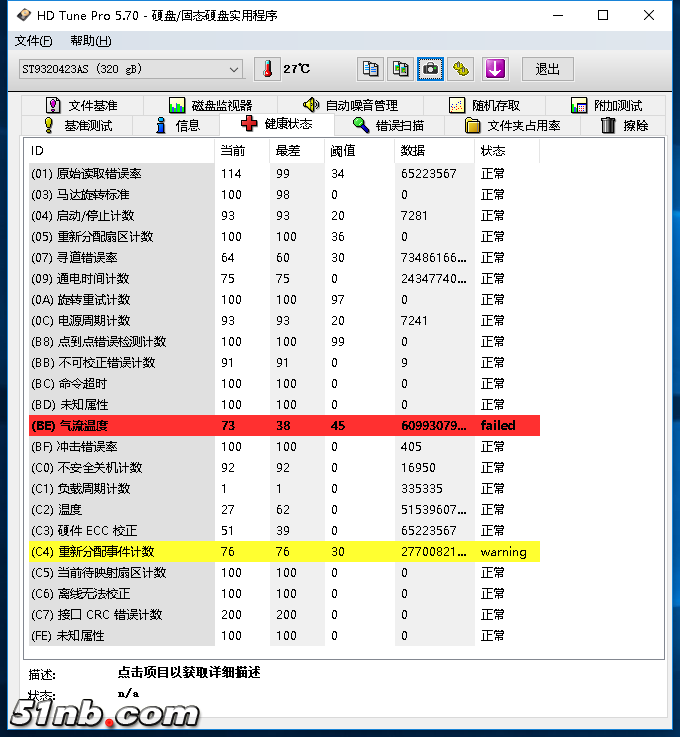Switch to the 基准测试 tab

coord(78,125)
